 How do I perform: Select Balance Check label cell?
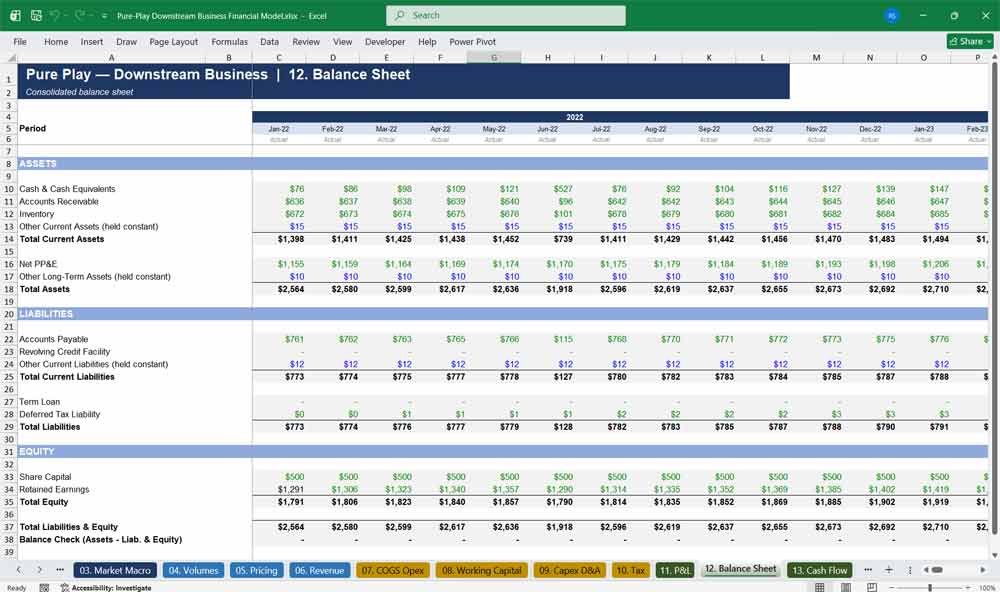pyautogui.click(x=101, y=540)
